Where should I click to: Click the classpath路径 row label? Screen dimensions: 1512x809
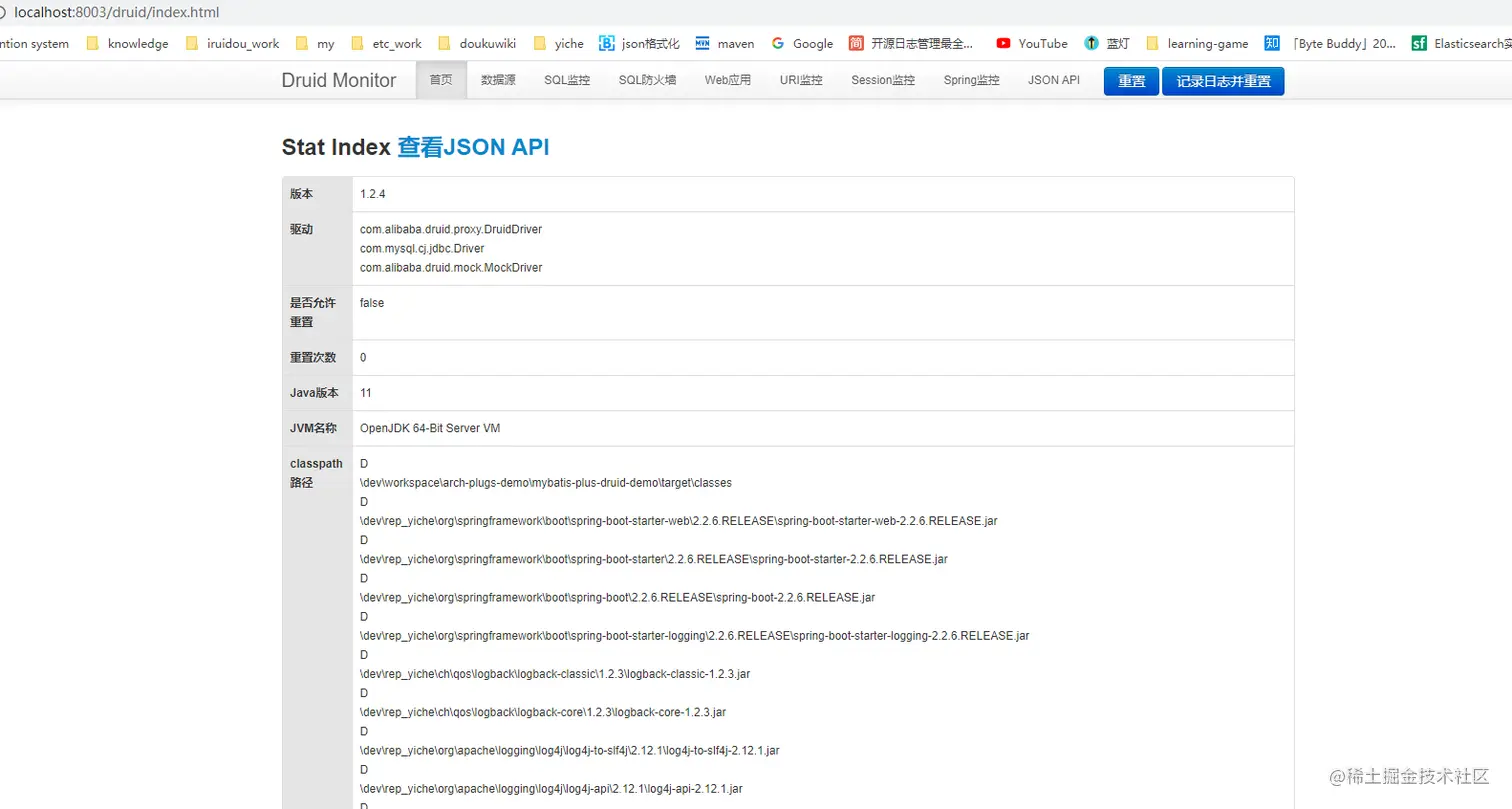316,473
